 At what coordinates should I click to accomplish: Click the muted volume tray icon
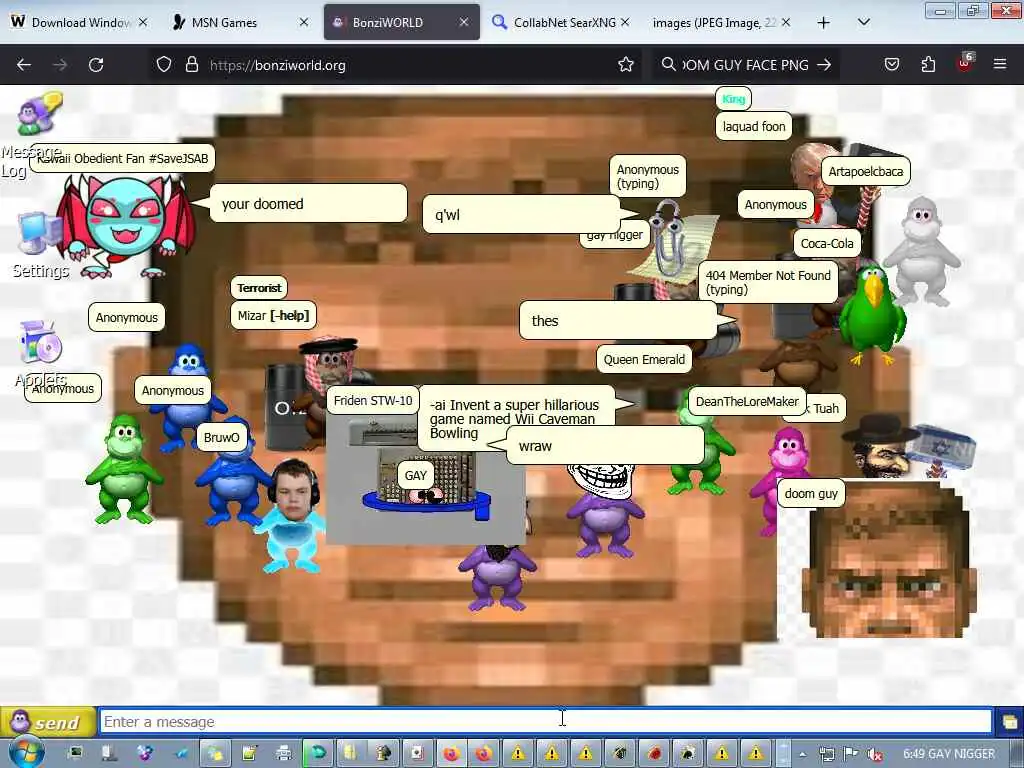coord(875,754)
